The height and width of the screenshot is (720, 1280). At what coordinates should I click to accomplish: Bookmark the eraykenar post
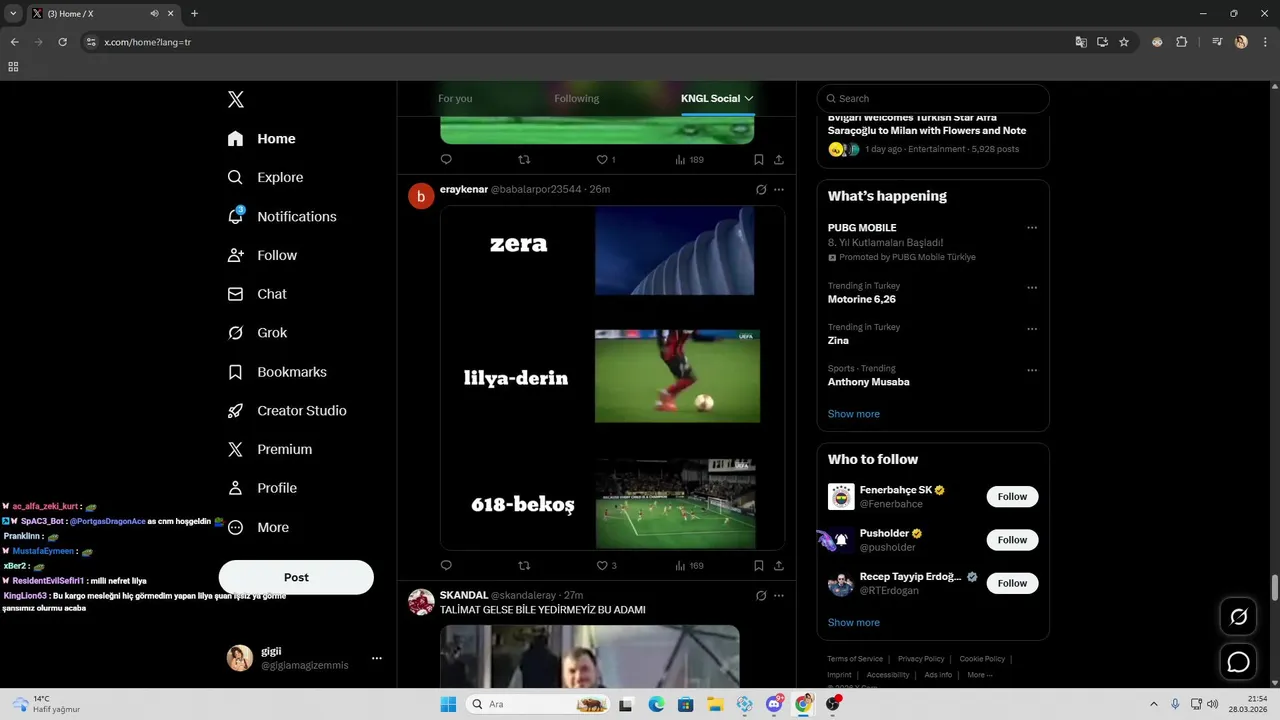click(759, 565)
